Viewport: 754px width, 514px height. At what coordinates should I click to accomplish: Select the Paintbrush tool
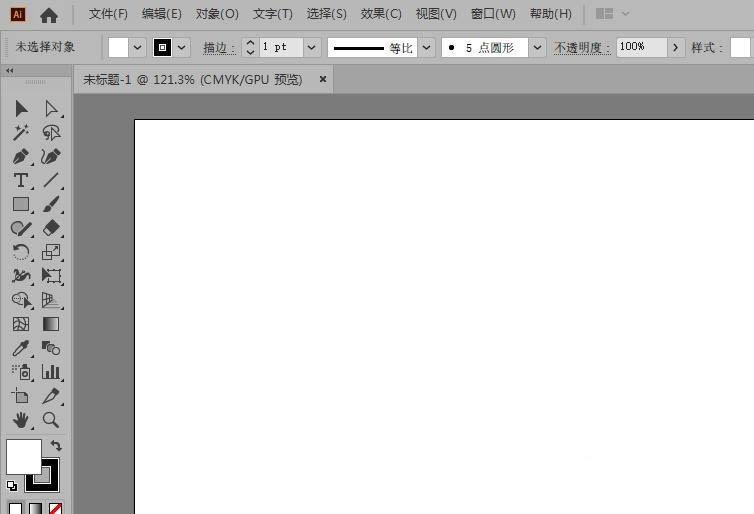[51, 204]
